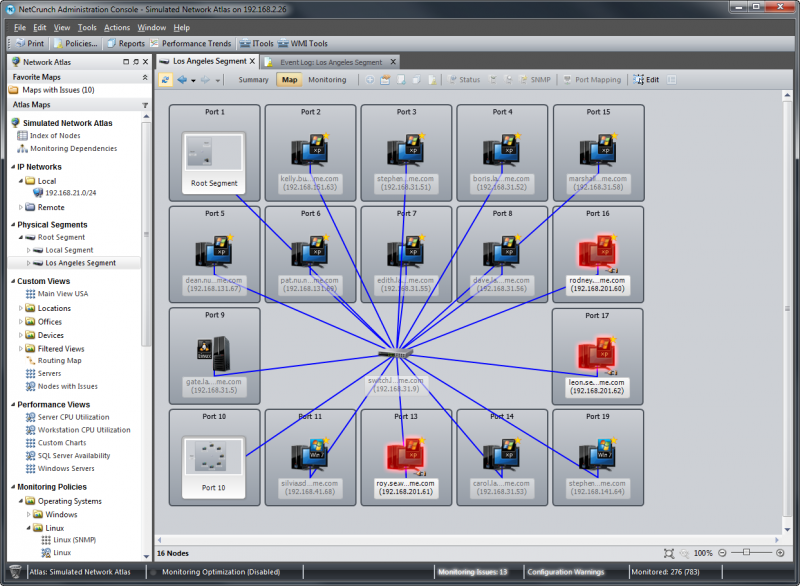Select the central switch node icon
The image size is (800, 586).
pyautogui.click(x=395, y=353)
